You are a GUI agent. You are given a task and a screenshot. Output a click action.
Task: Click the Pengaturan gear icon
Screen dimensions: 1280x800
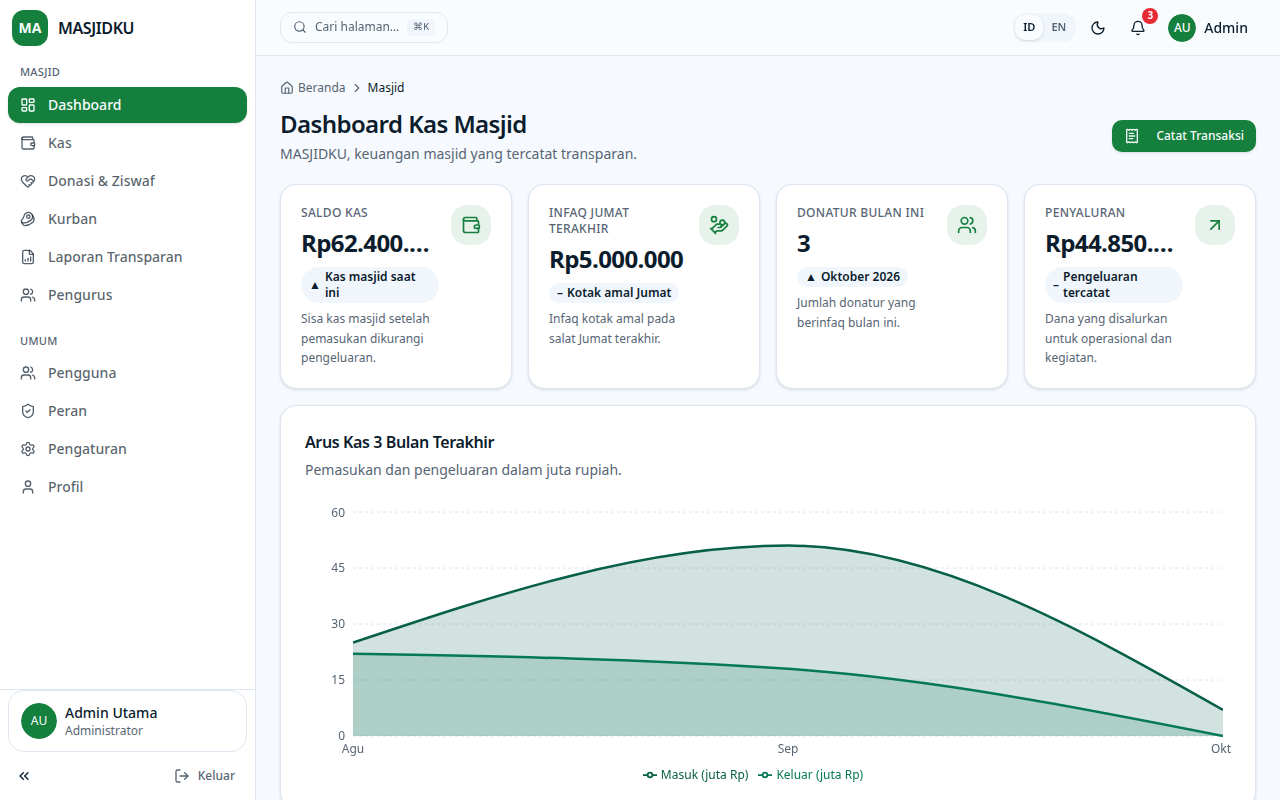(28, 449)
